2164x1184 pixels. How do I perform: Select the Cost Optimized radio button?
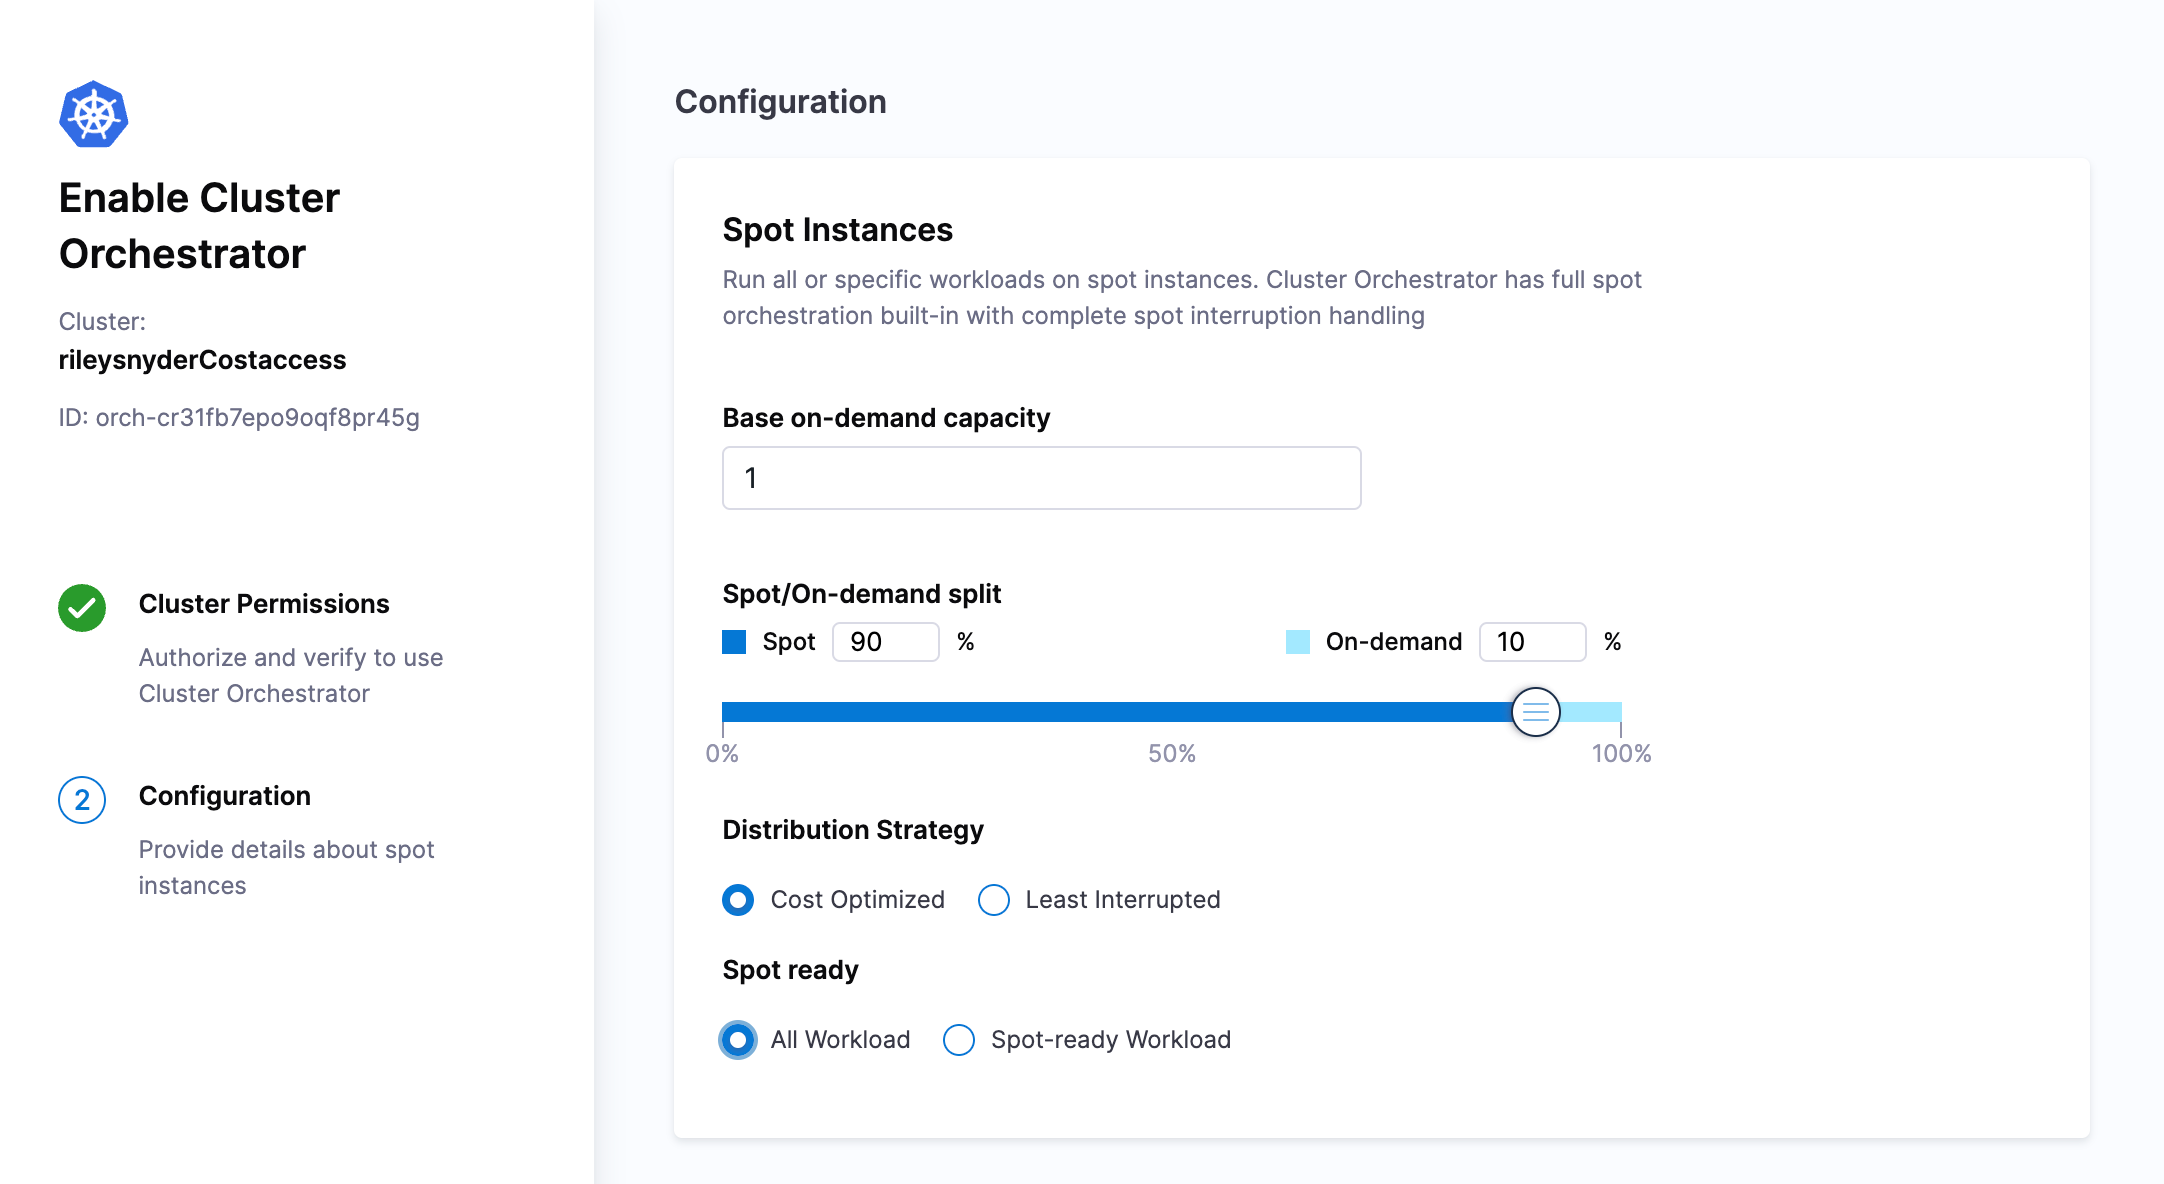point(738,900)
